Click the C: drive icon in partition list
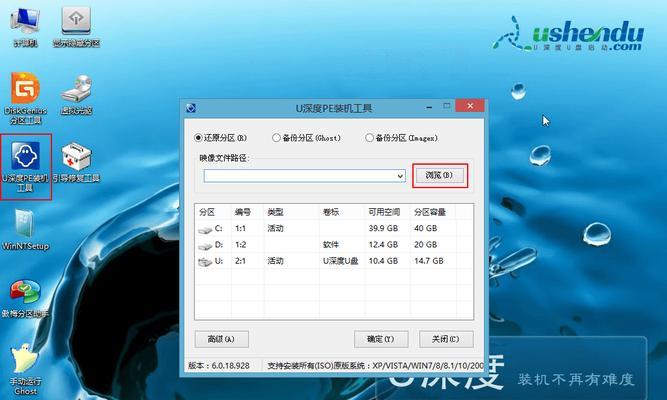 click(x=205, y=230)
